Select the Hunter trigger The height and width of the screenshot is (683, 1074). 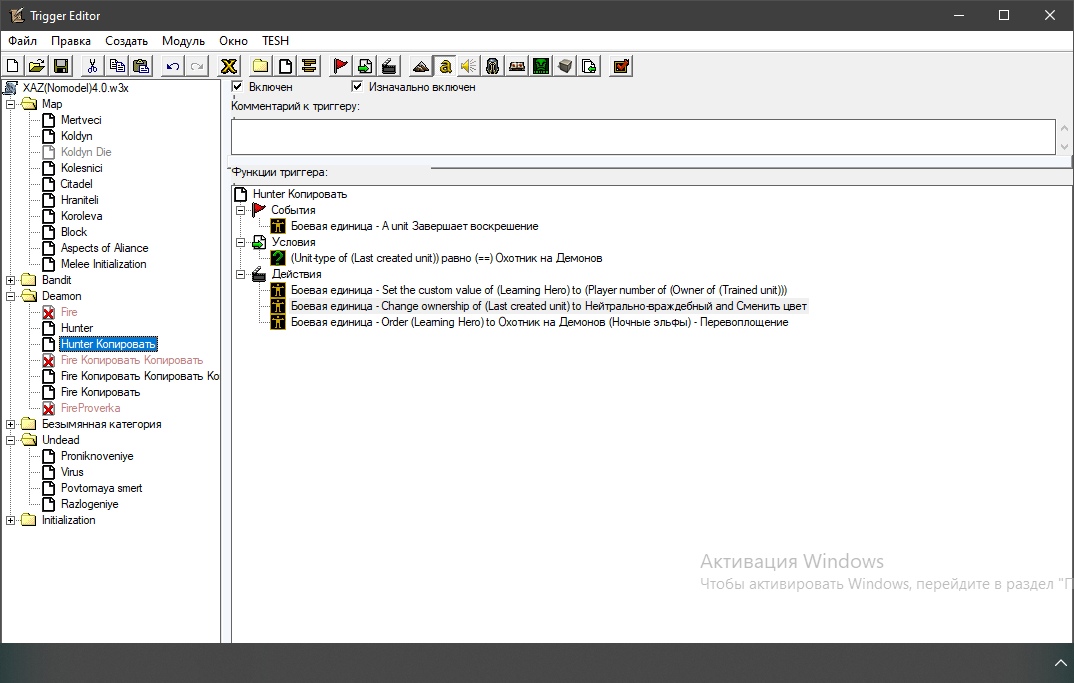[x=77, y=328]
